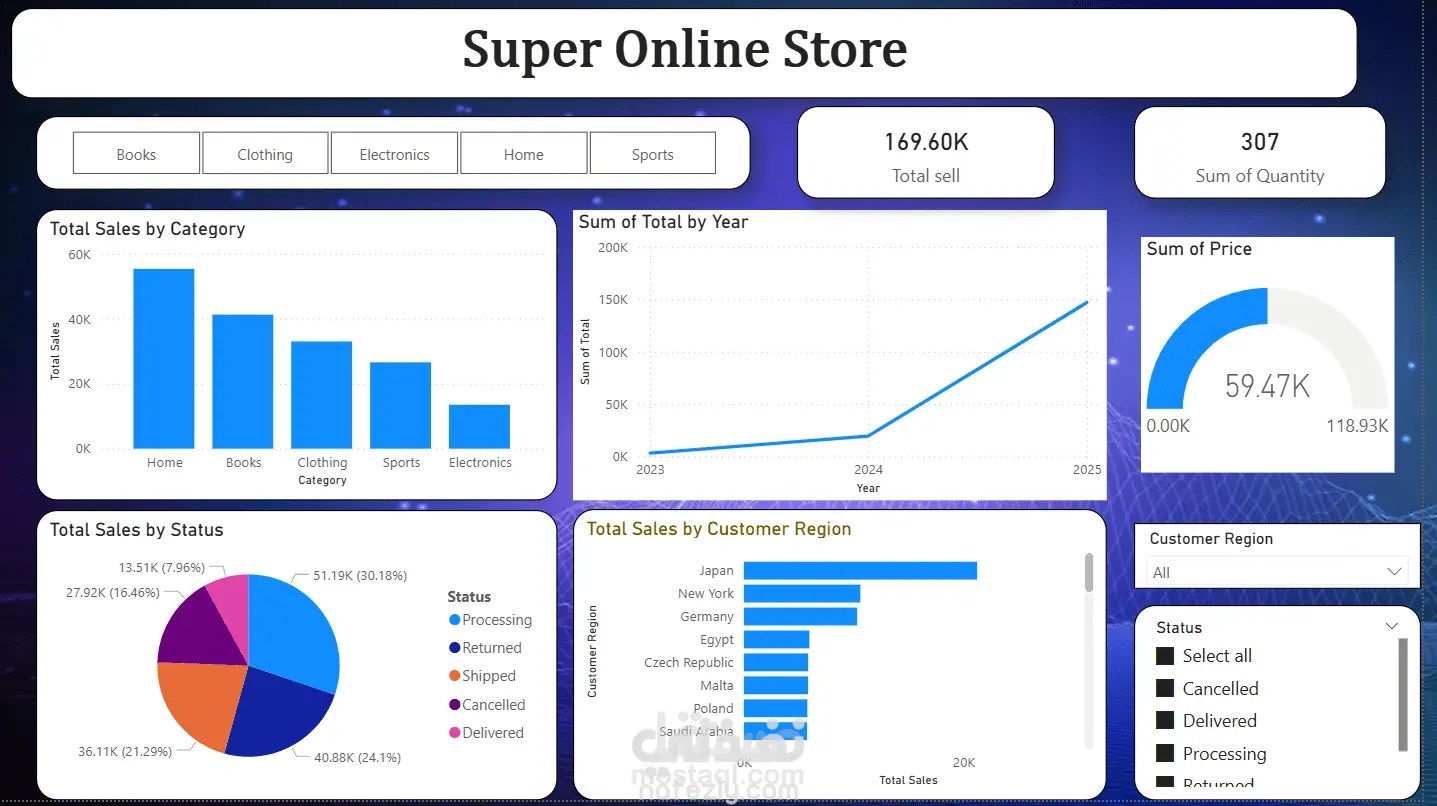Tick the Cancelled status checkbox

1164,689
